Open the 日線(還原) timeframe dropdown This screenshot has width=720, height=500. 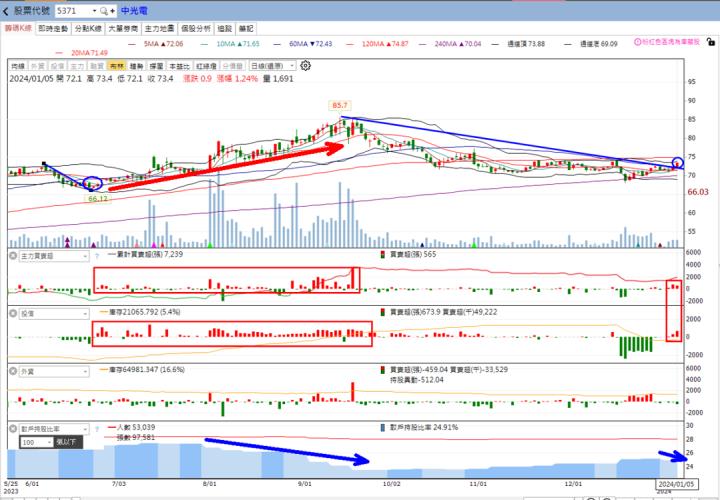click(x=273, y=65)
